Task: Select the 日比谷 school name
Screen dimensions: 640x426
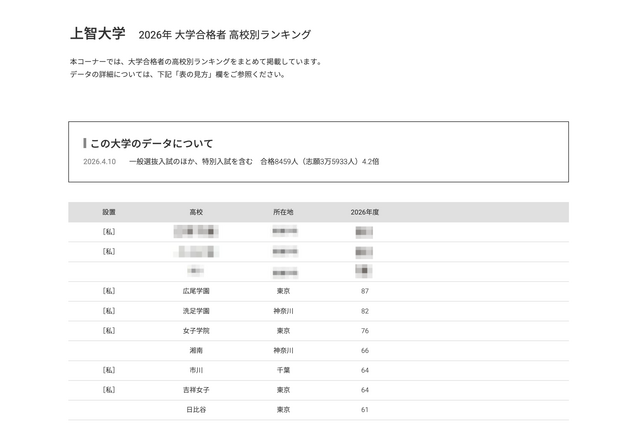Action: [196, 409]
